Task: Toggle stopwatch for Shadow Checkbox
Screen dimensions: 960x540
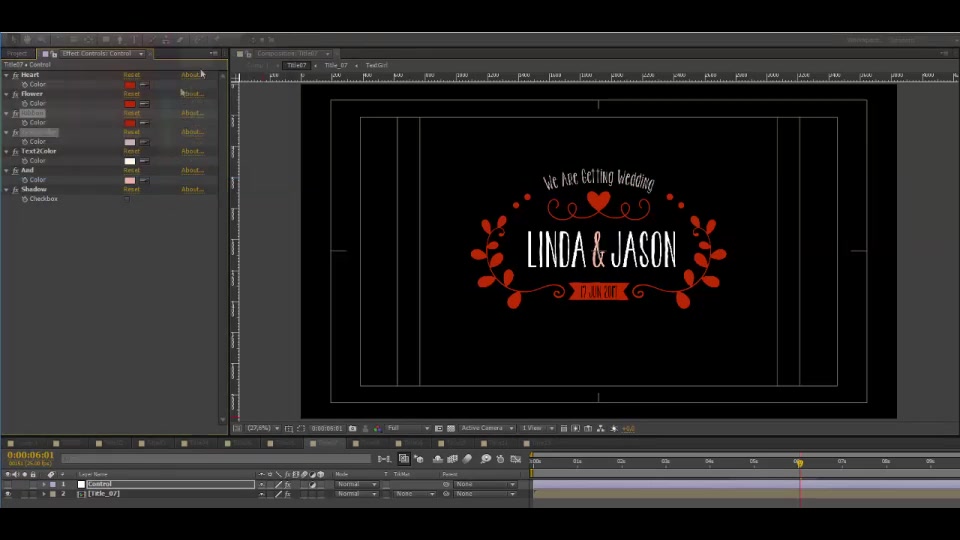Action: 24,199
